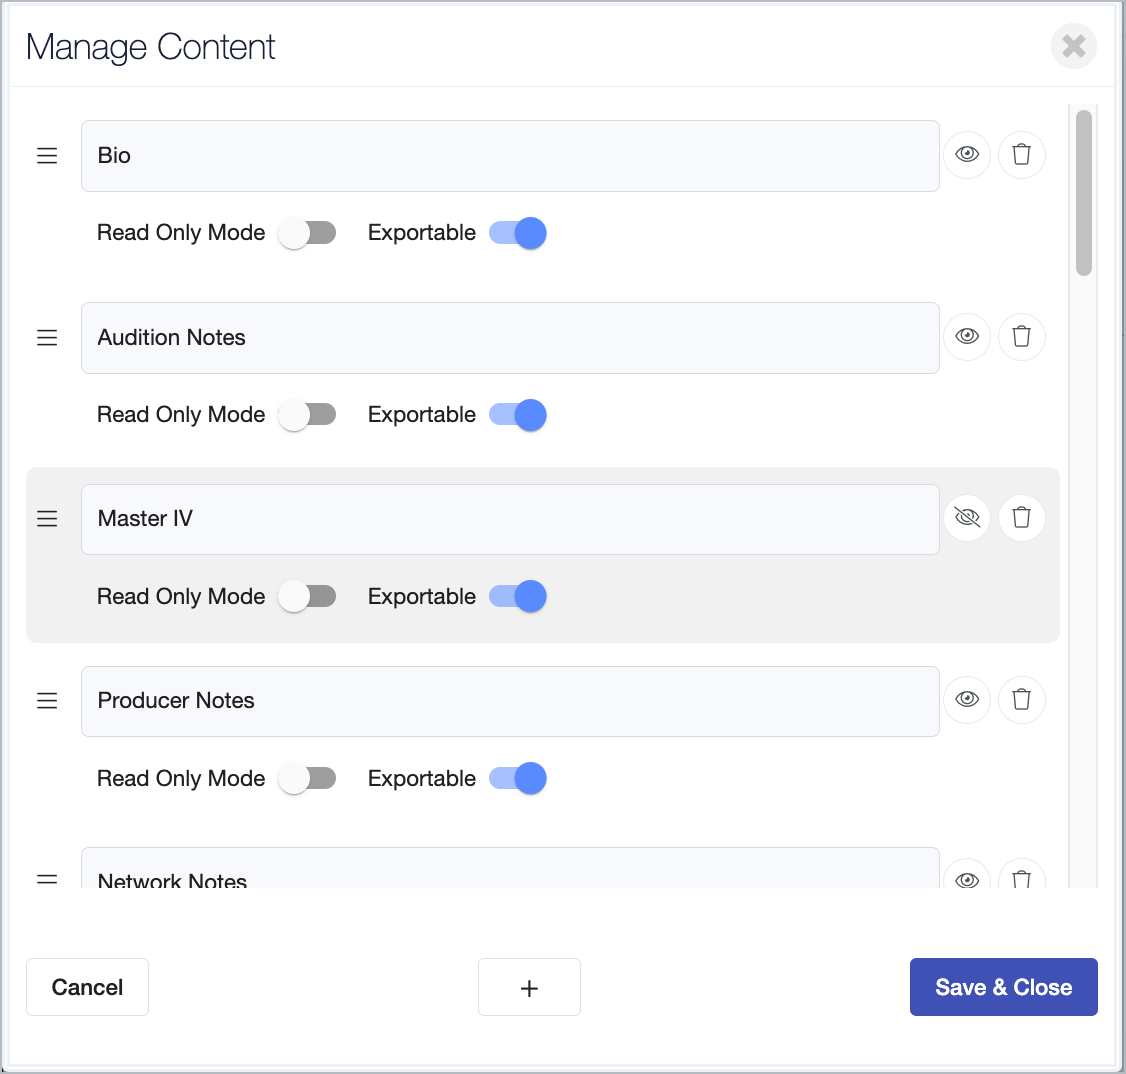Cancel the Manage Content dialog
This screenshot has width=1126, height=1074.
[87, 987]
